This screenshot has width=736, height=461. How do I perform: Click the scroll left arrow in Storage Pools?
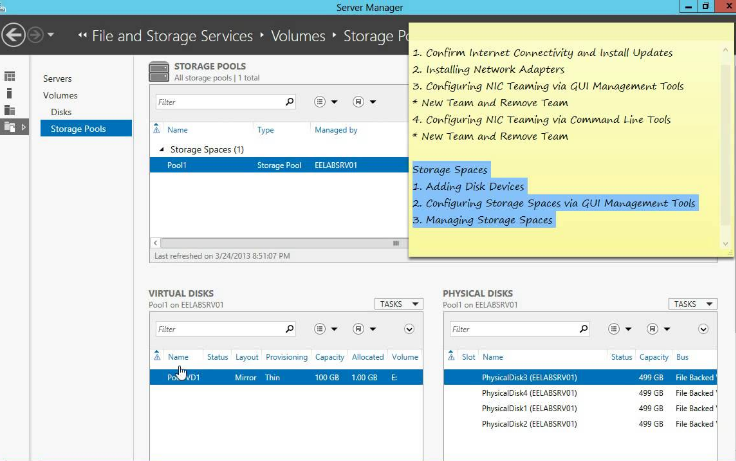click(155, 243)
